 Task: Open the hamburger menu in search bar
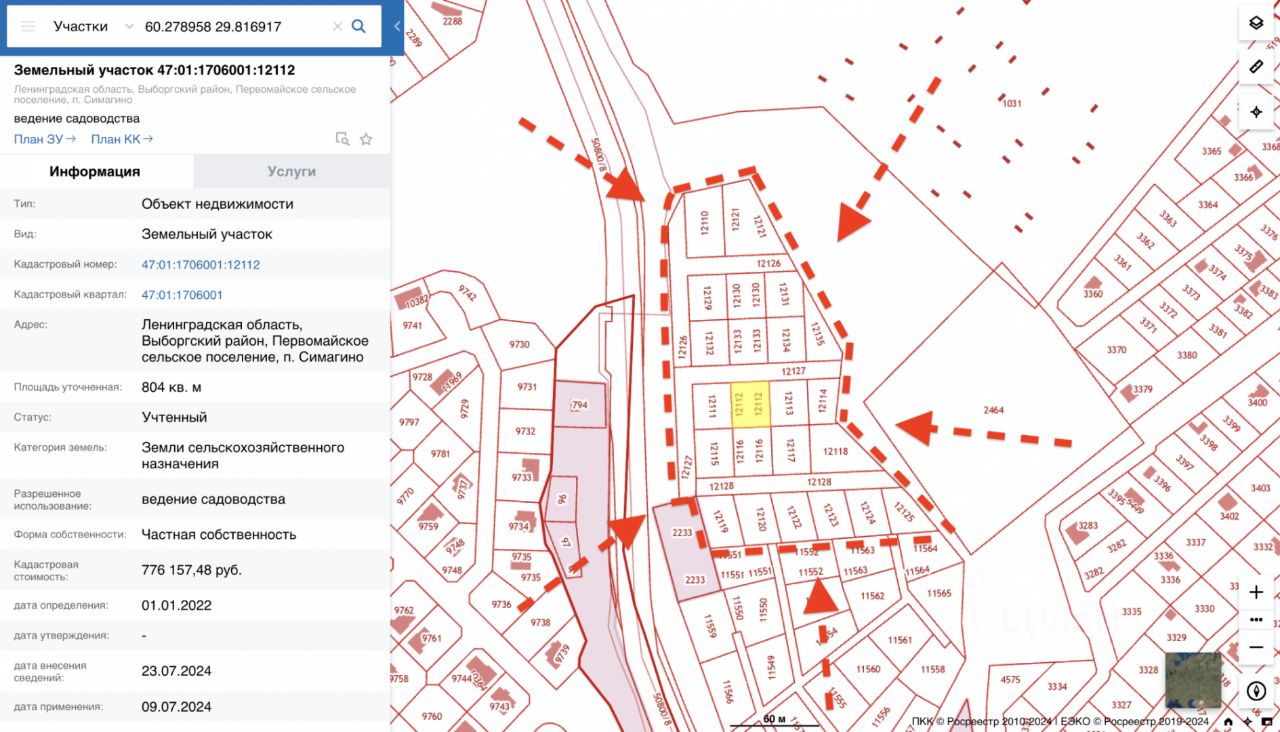(x=28, y=27)
